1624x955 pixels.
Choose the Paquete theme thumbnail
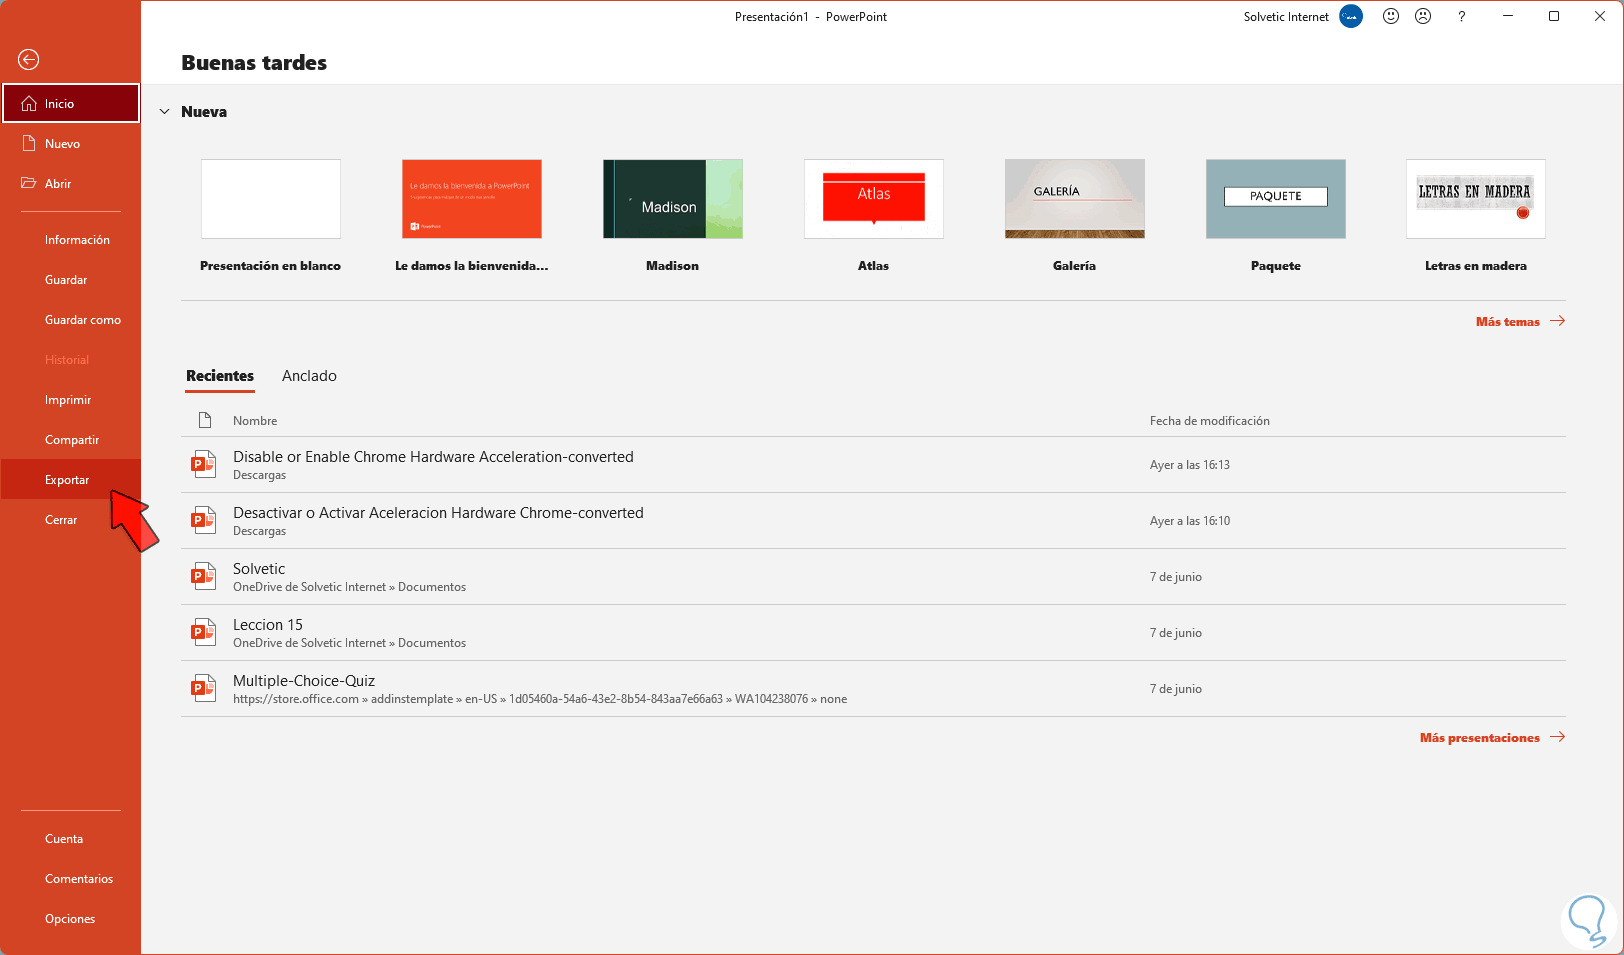coord(1276,199)
